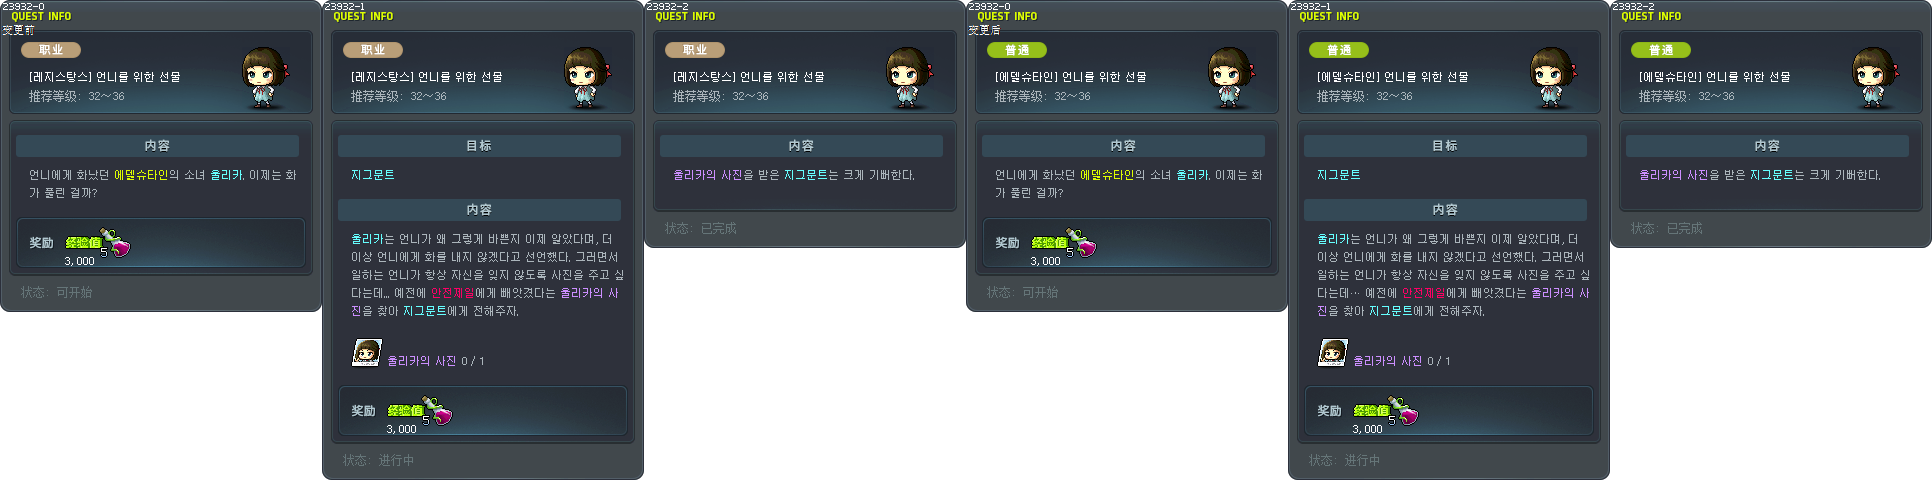The image size is (1932, 480).
Task: Click the EXP potion icon in the 普通 23932-1 panel
Action: click(x=1403, y=411)
